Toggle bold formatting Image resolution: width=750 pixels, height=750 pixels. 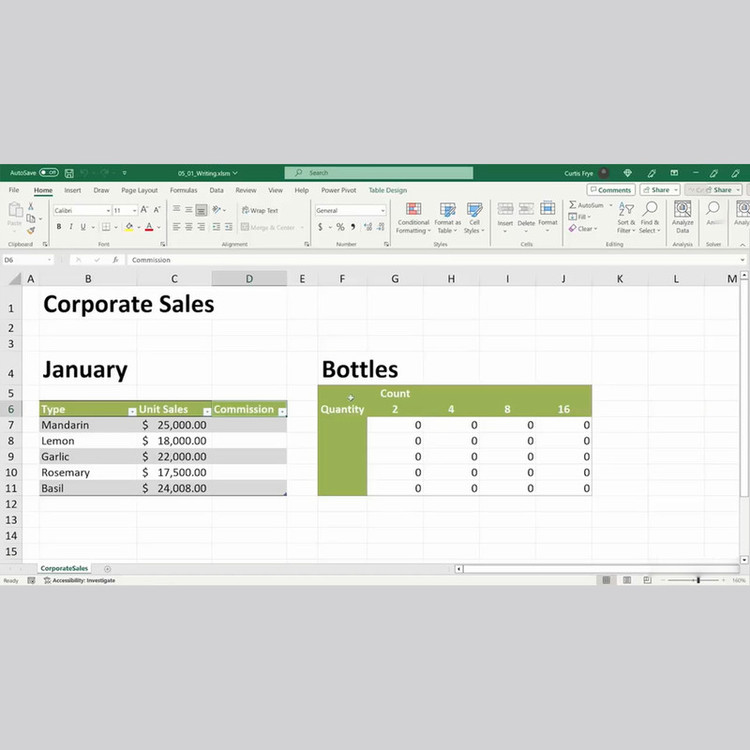tap(59, 227)
